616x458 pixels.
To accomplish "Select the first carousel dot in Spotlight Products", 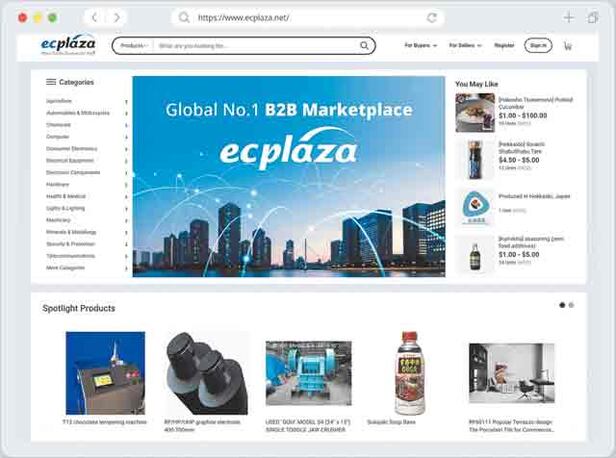I will click(x=562, y=305).
